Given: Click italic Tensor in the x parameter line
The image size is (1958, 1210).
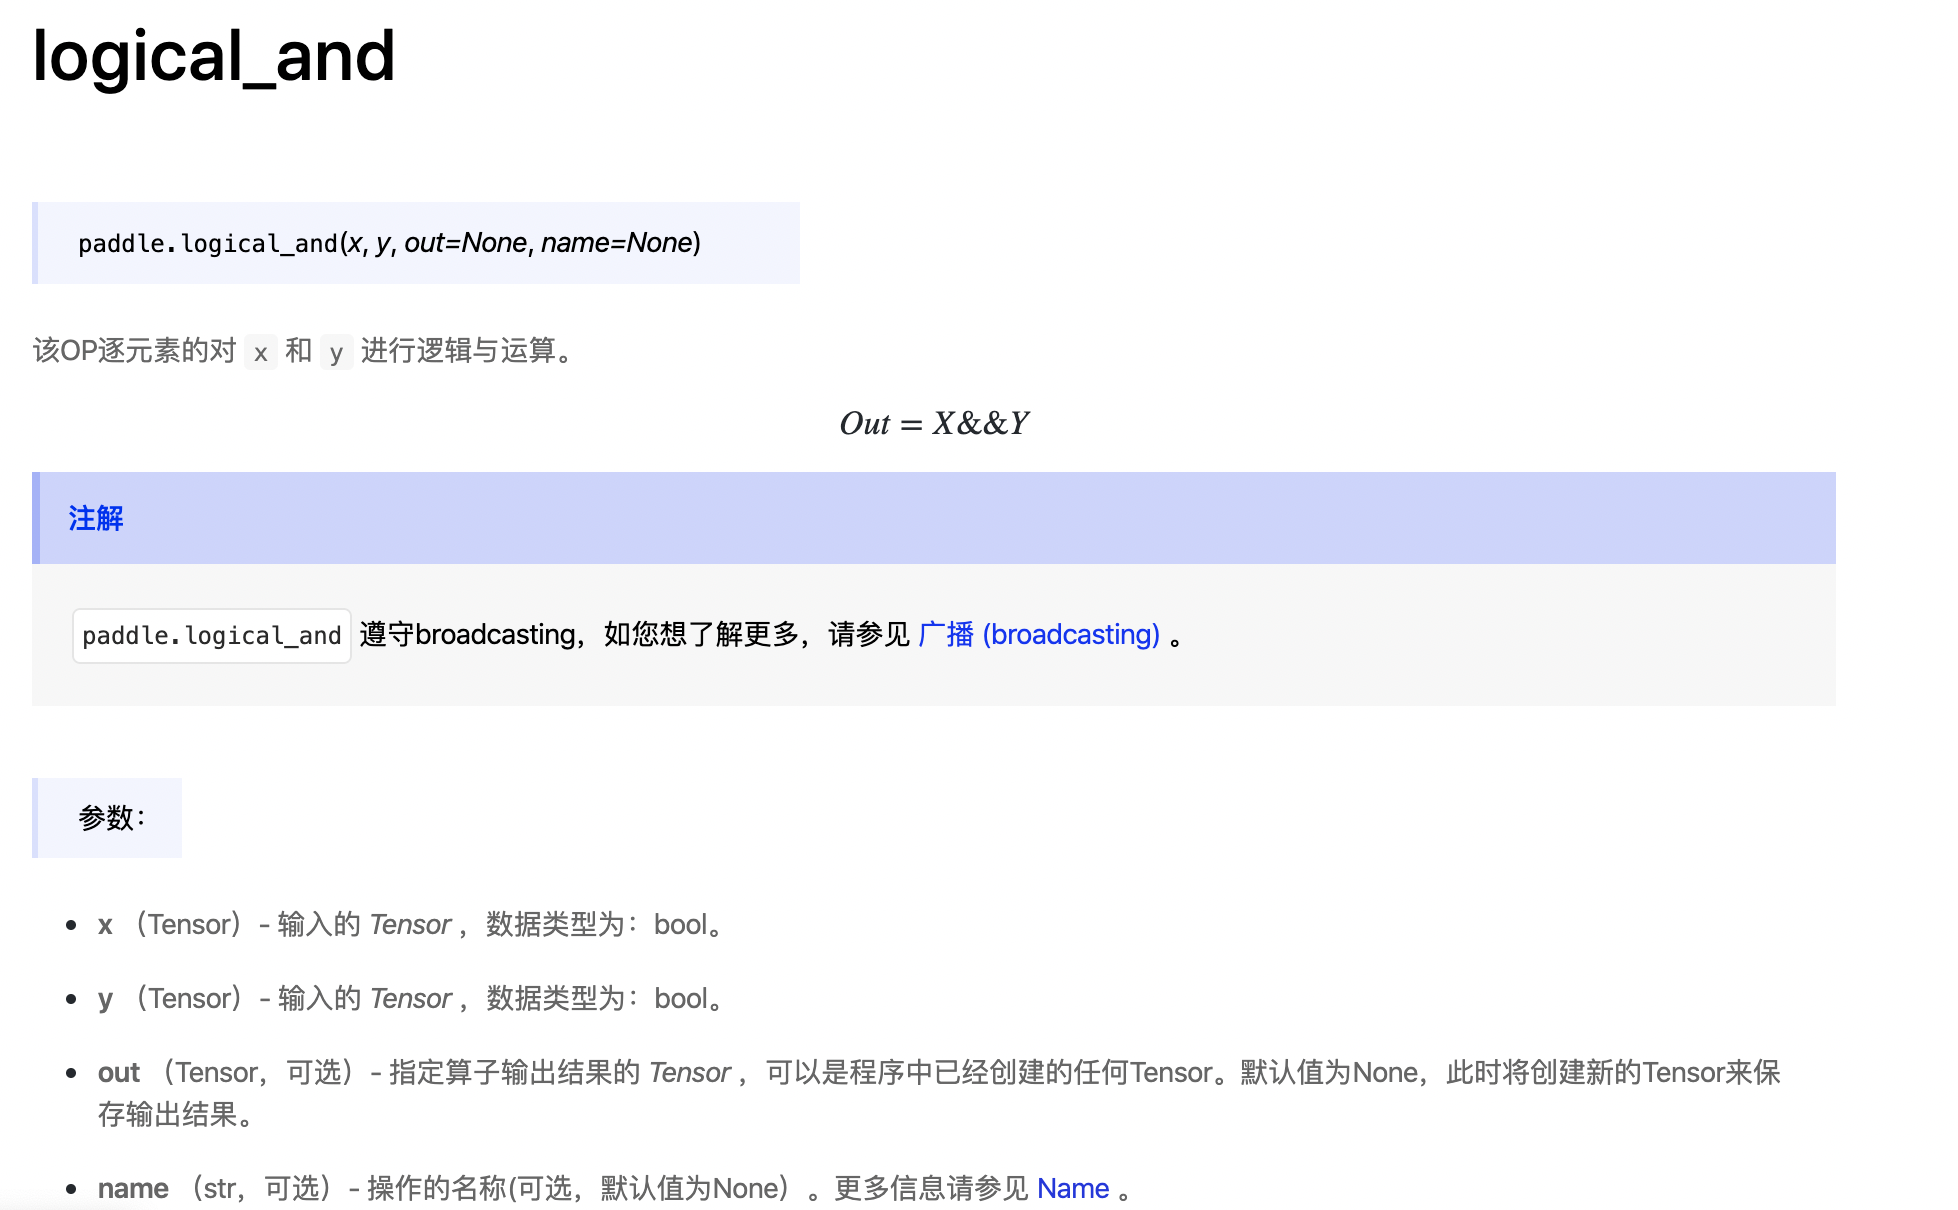Looking at the screenshot, I should tap(410, 925).
